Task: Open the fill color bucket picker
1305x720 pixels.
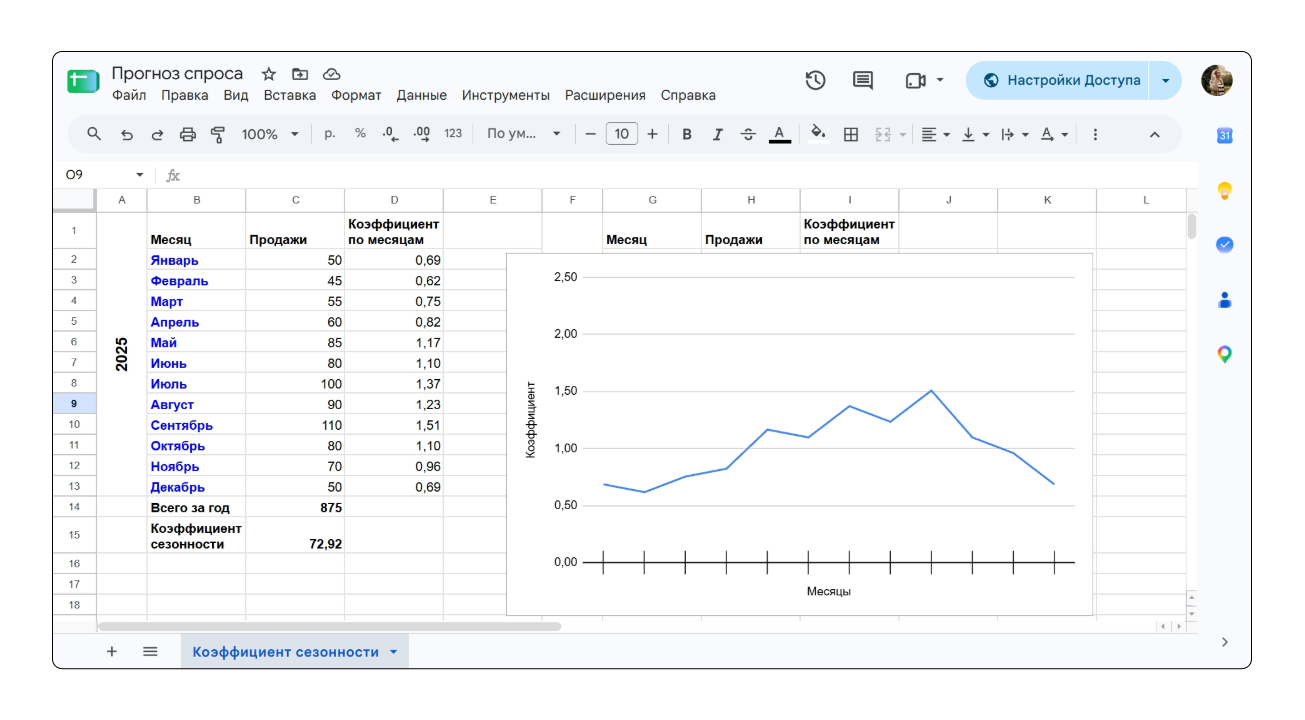Action: coord(818,134)
